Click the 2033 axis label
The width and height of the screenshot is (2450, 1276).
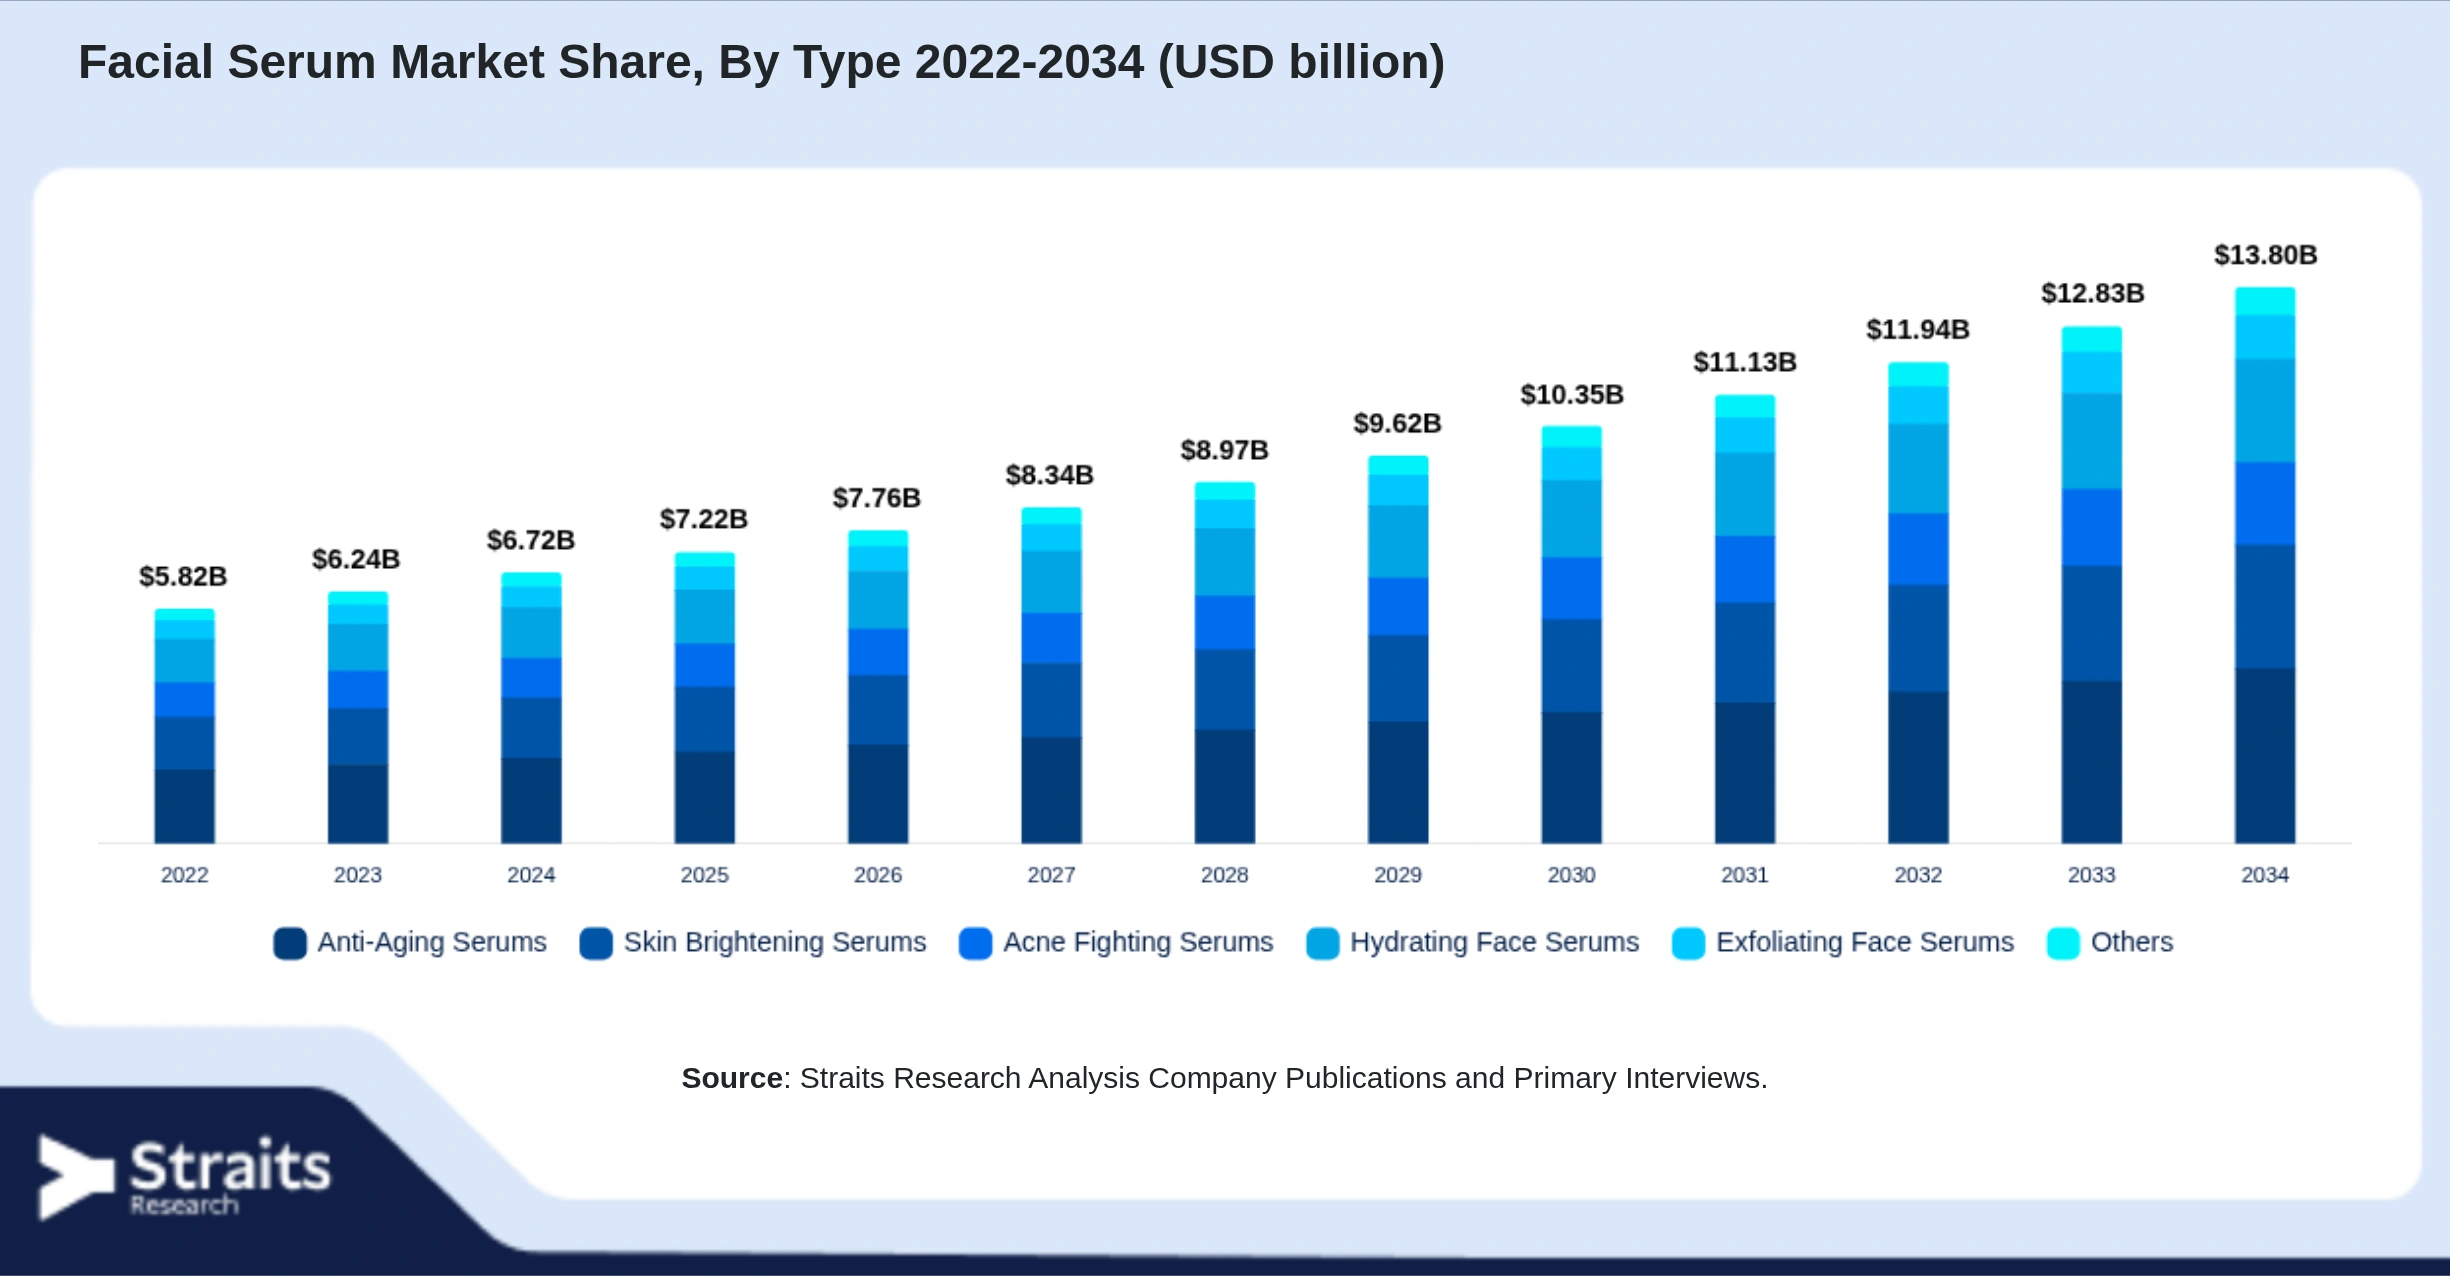[2092, 875]
